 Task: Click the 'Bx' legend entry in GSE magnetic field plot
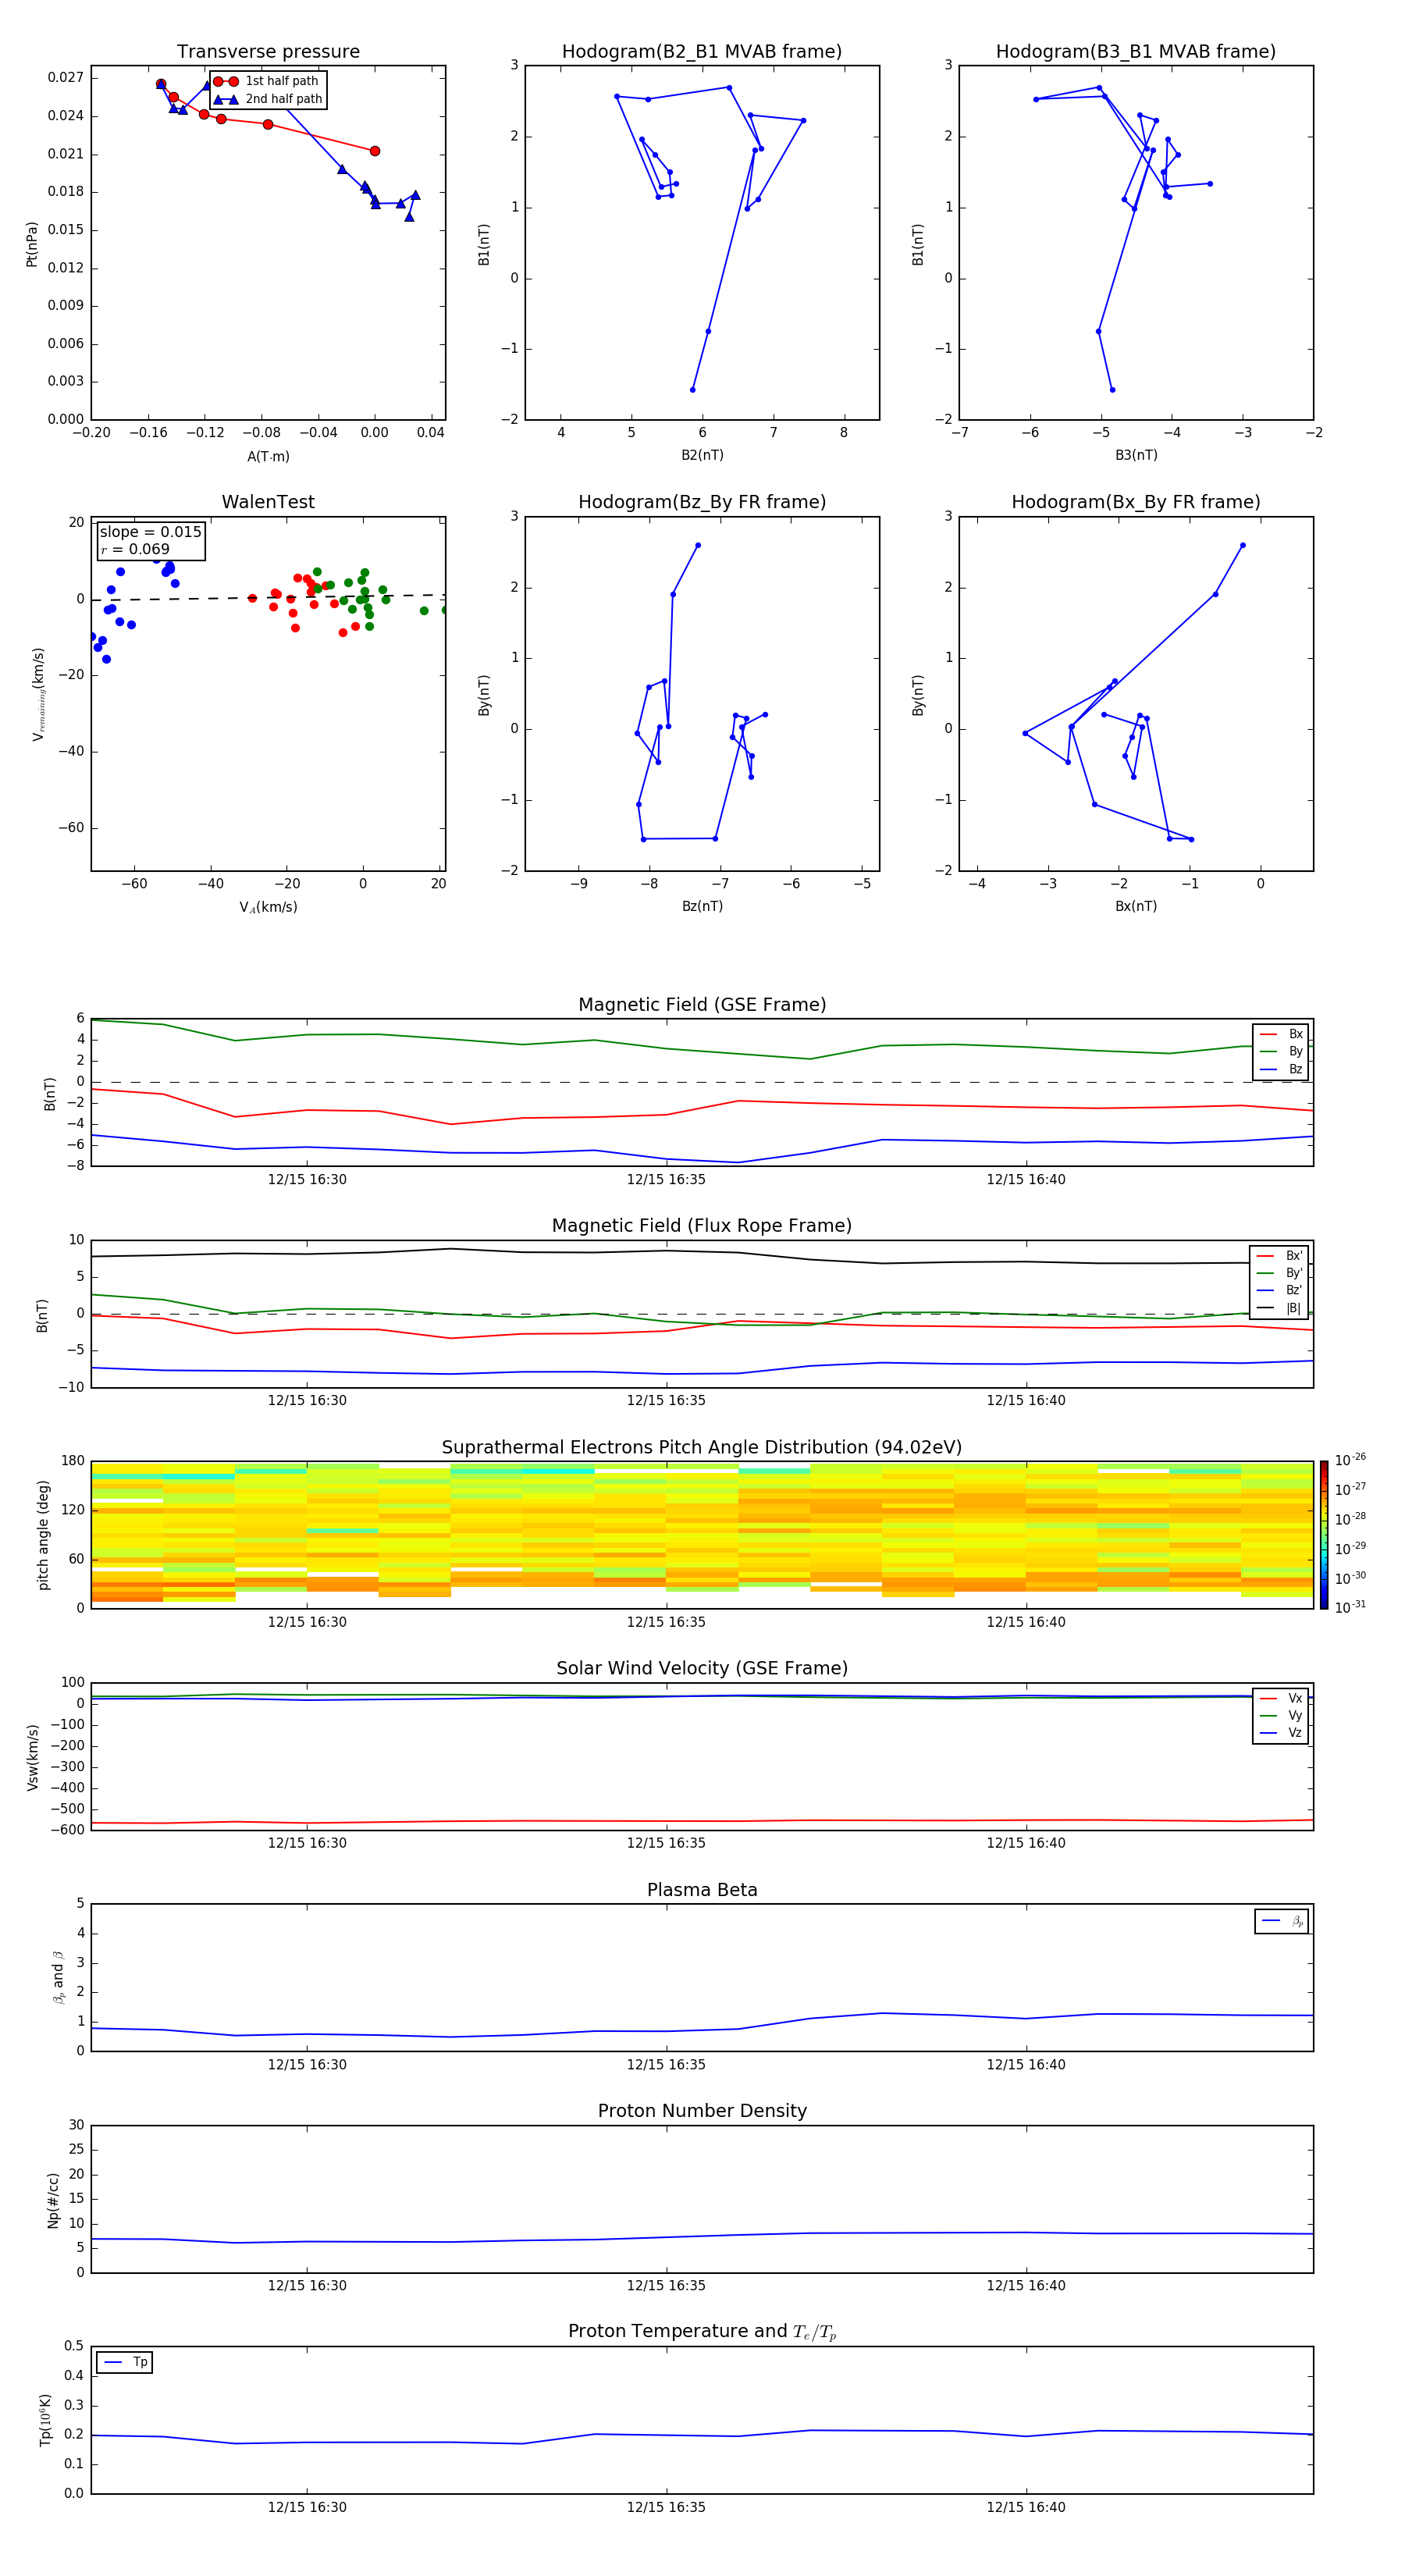1281,1034
